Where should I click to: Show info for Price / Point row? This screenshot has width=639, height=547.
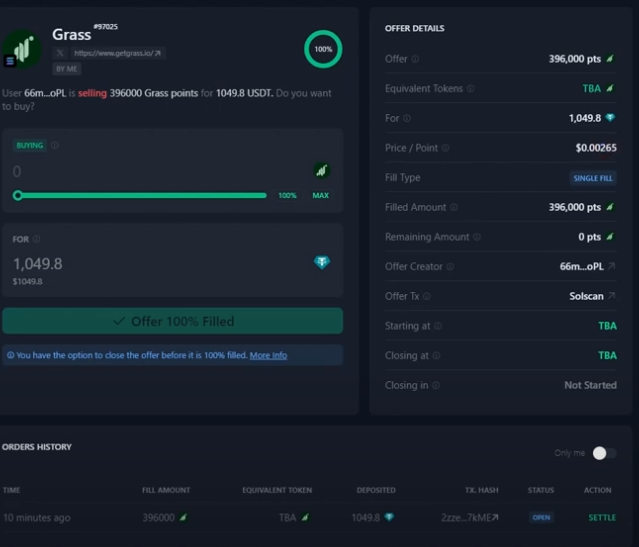(445, 148)
